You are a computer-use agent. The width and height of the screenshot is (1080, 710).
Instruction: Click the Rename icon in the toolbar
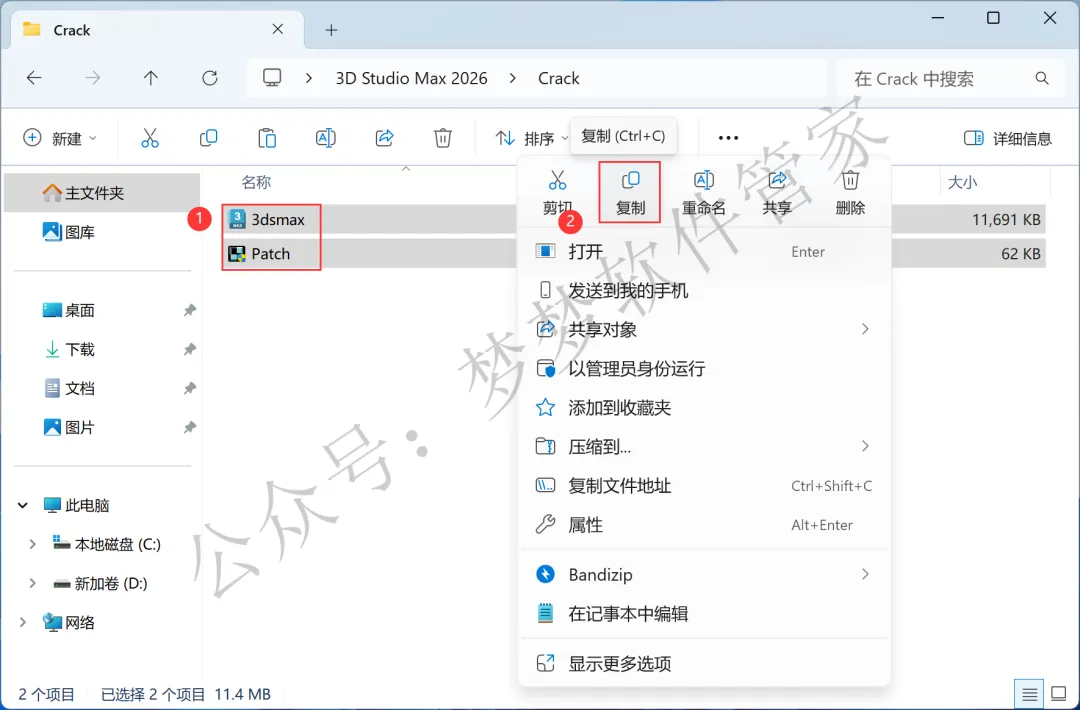click(x=326, y=138)
